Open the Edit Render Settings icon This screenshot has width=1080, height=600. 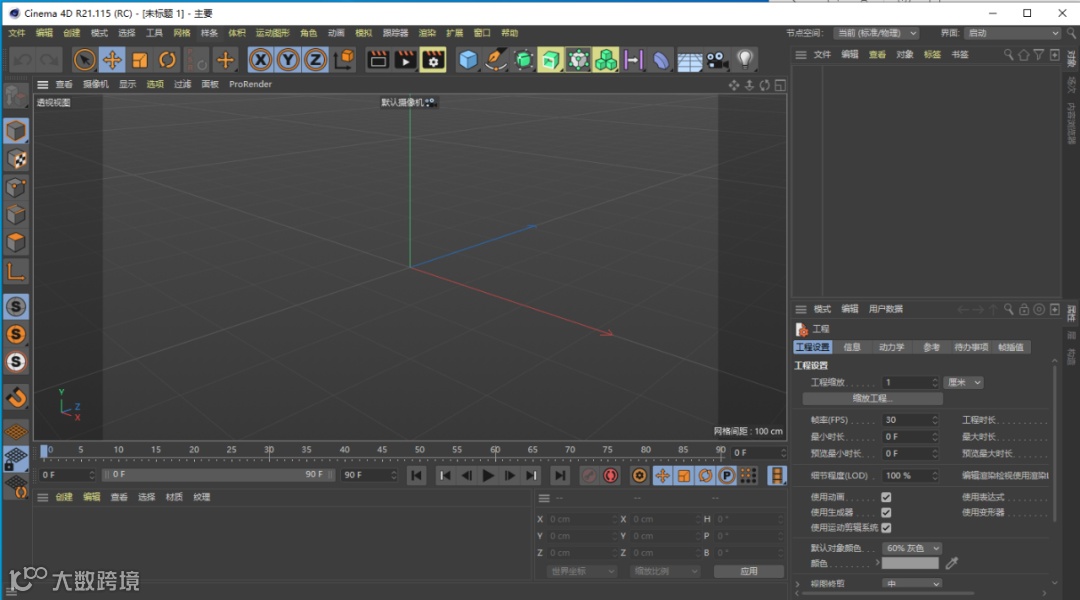432,60
